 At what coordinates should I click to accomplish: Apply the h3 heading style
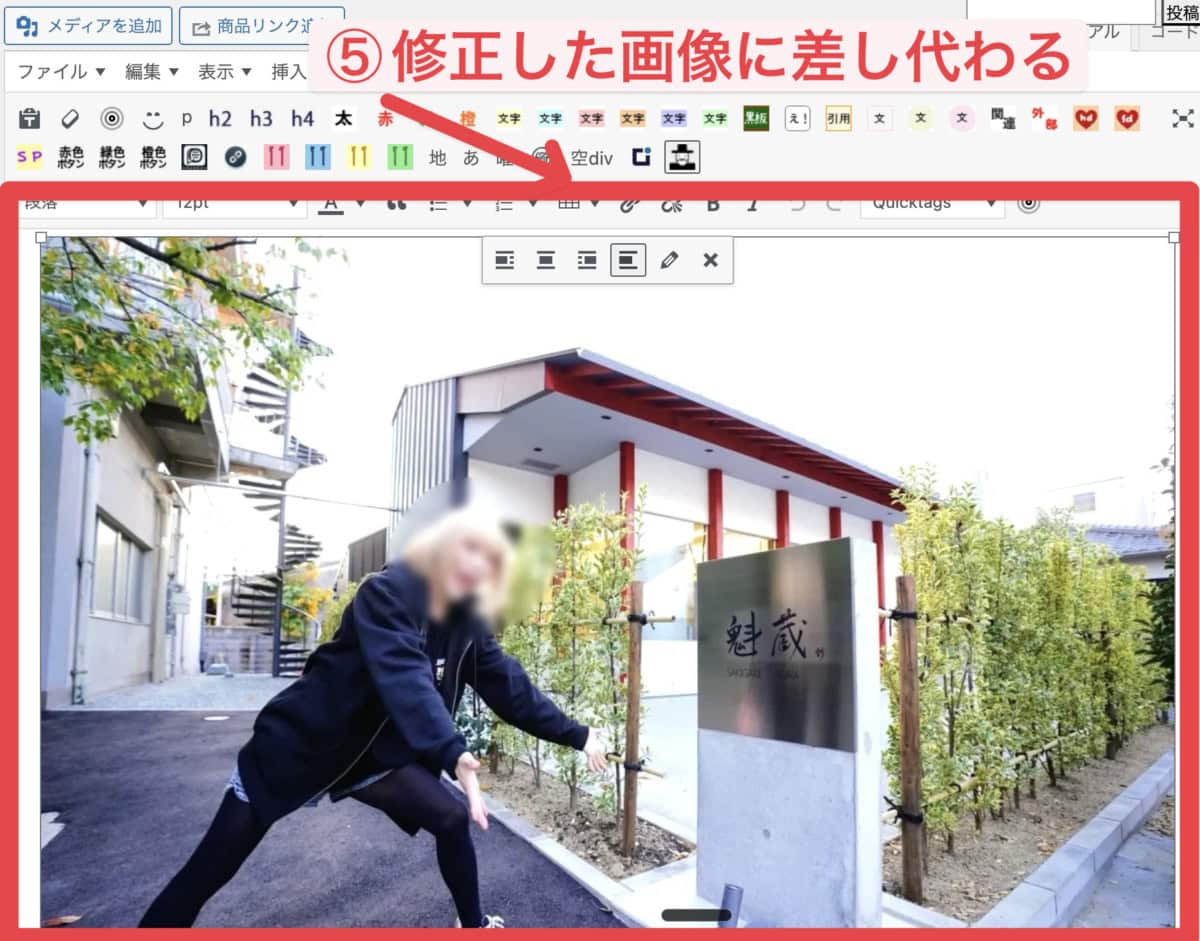click(261, 119)
